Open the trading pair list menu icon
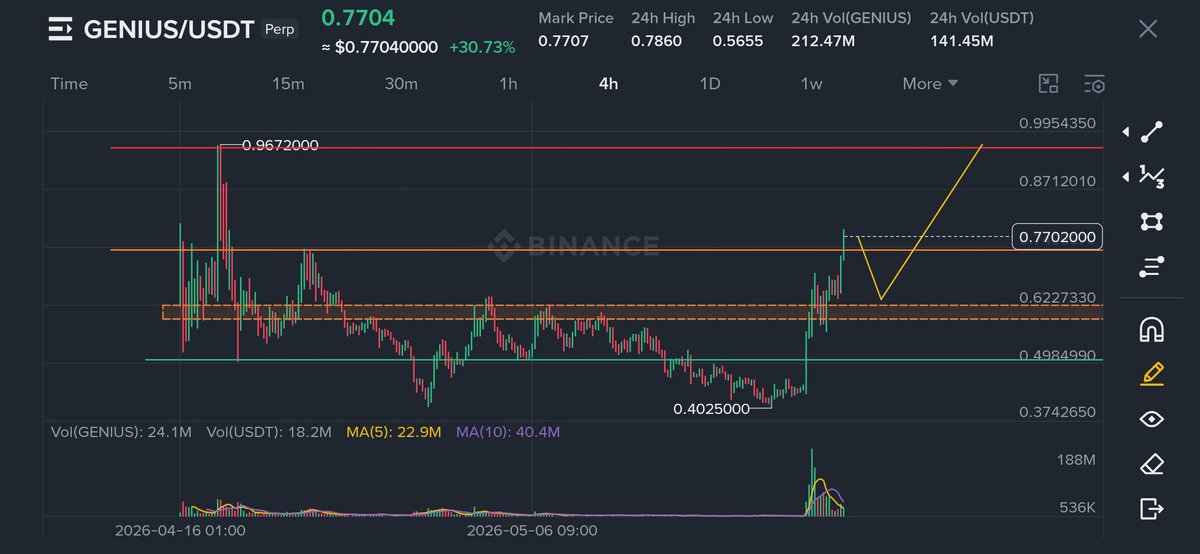 pos(60,29)
